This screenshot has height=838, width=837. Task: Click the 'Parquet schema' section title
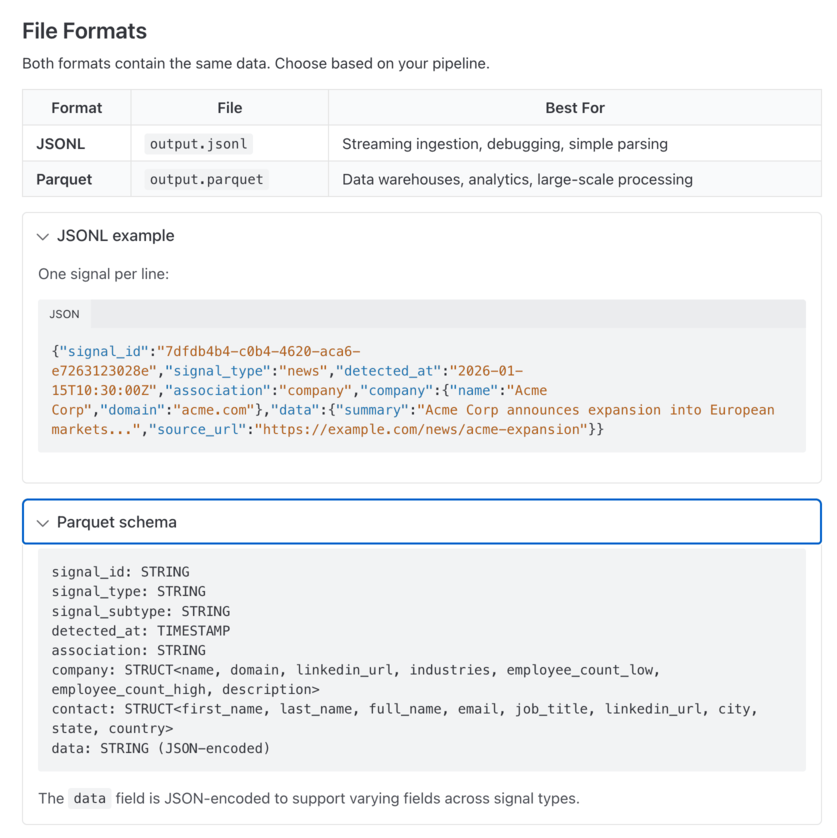click(117, 522)
